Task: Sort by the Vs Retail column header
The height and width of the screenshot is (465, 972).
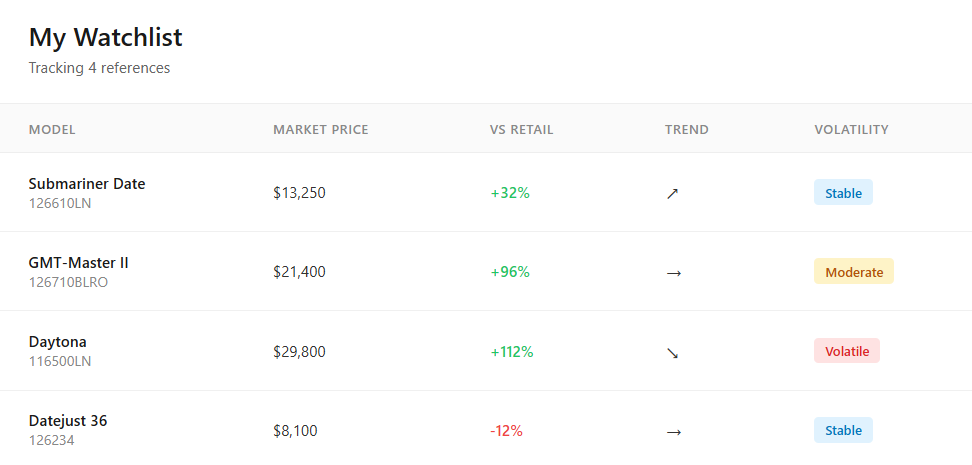Action: 521,129
